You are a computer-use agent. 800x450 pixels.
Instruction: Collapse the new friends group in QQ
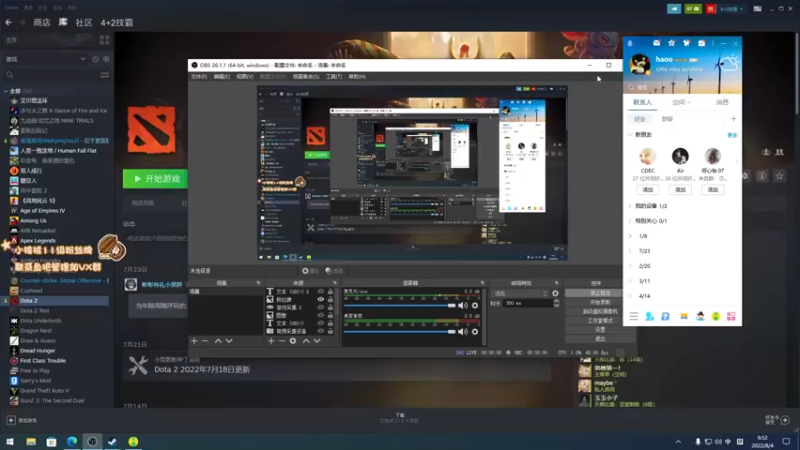pos(630,135)
